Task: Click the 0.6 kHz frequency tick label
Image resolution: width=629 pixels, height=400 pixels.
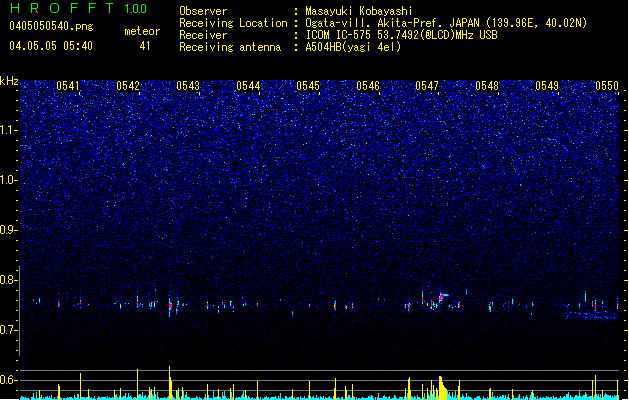Action: (8, 380)
